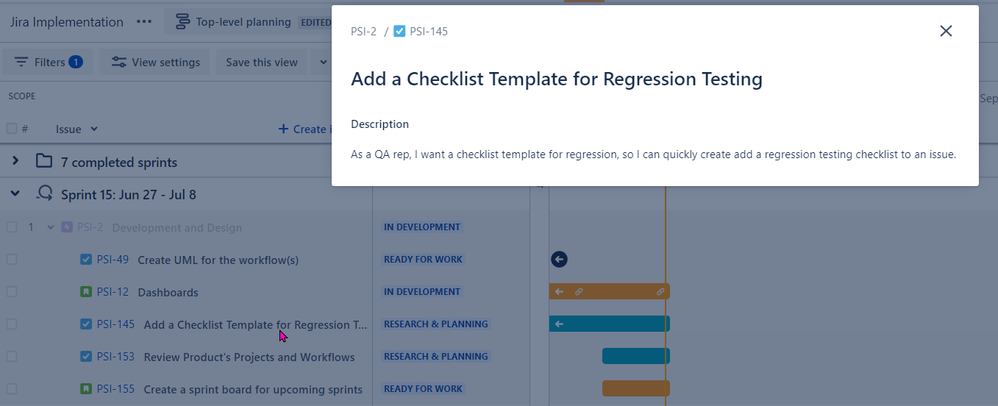Click the Save this view button
This screenshot has width=998, height=406.
click(262, 62)
